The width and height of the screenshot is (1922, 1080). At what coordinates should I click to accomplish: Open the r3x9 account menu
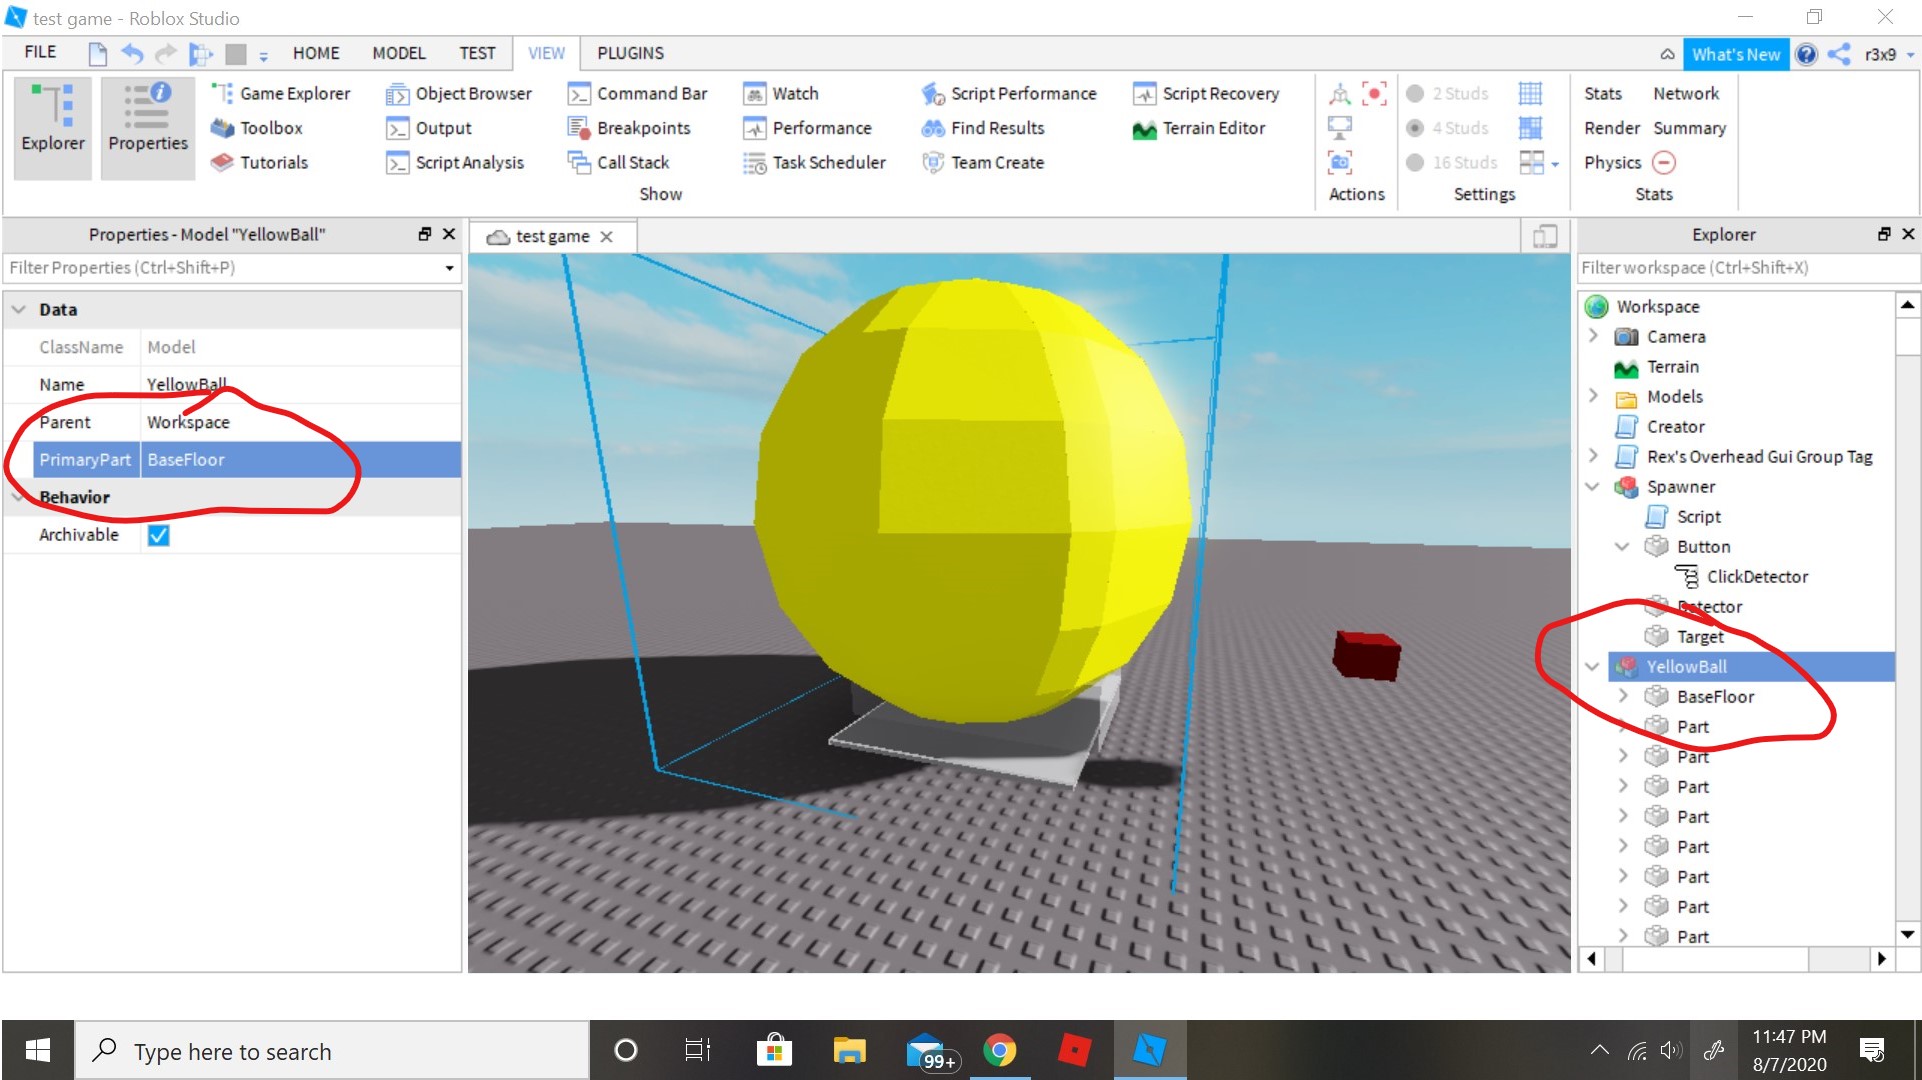click(x=1888, y=54)
